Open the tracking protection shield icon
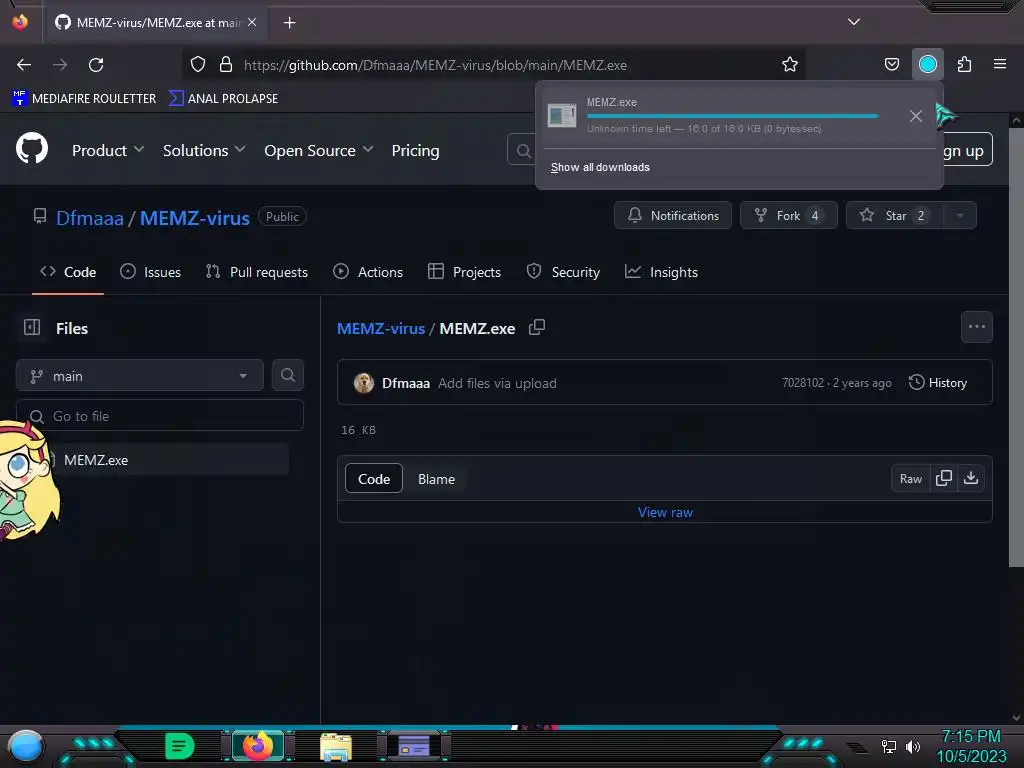Viewport: 1024px width, 768px height. 198,65
